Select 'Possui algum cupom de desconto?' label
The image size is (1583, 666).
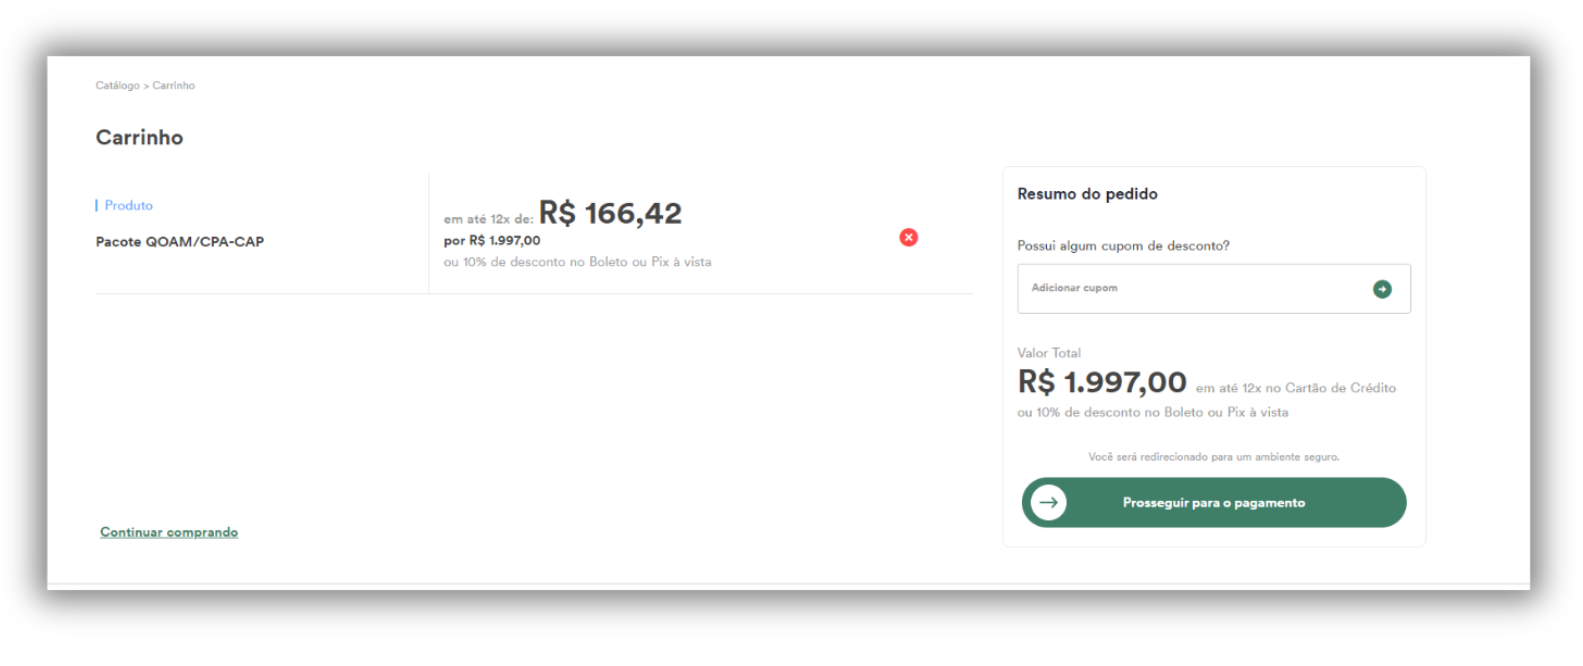point(1123,246)
